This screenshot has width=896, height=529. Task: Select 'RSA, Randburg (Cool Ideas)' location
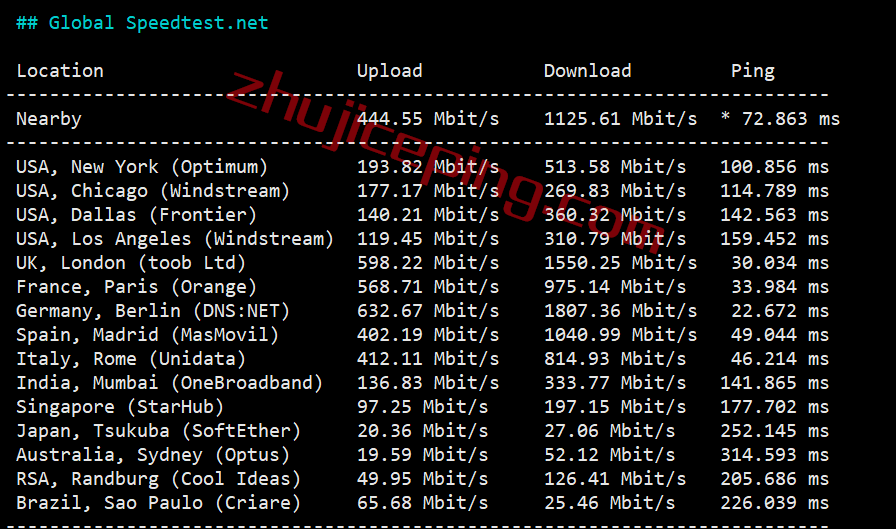(158, 479)
